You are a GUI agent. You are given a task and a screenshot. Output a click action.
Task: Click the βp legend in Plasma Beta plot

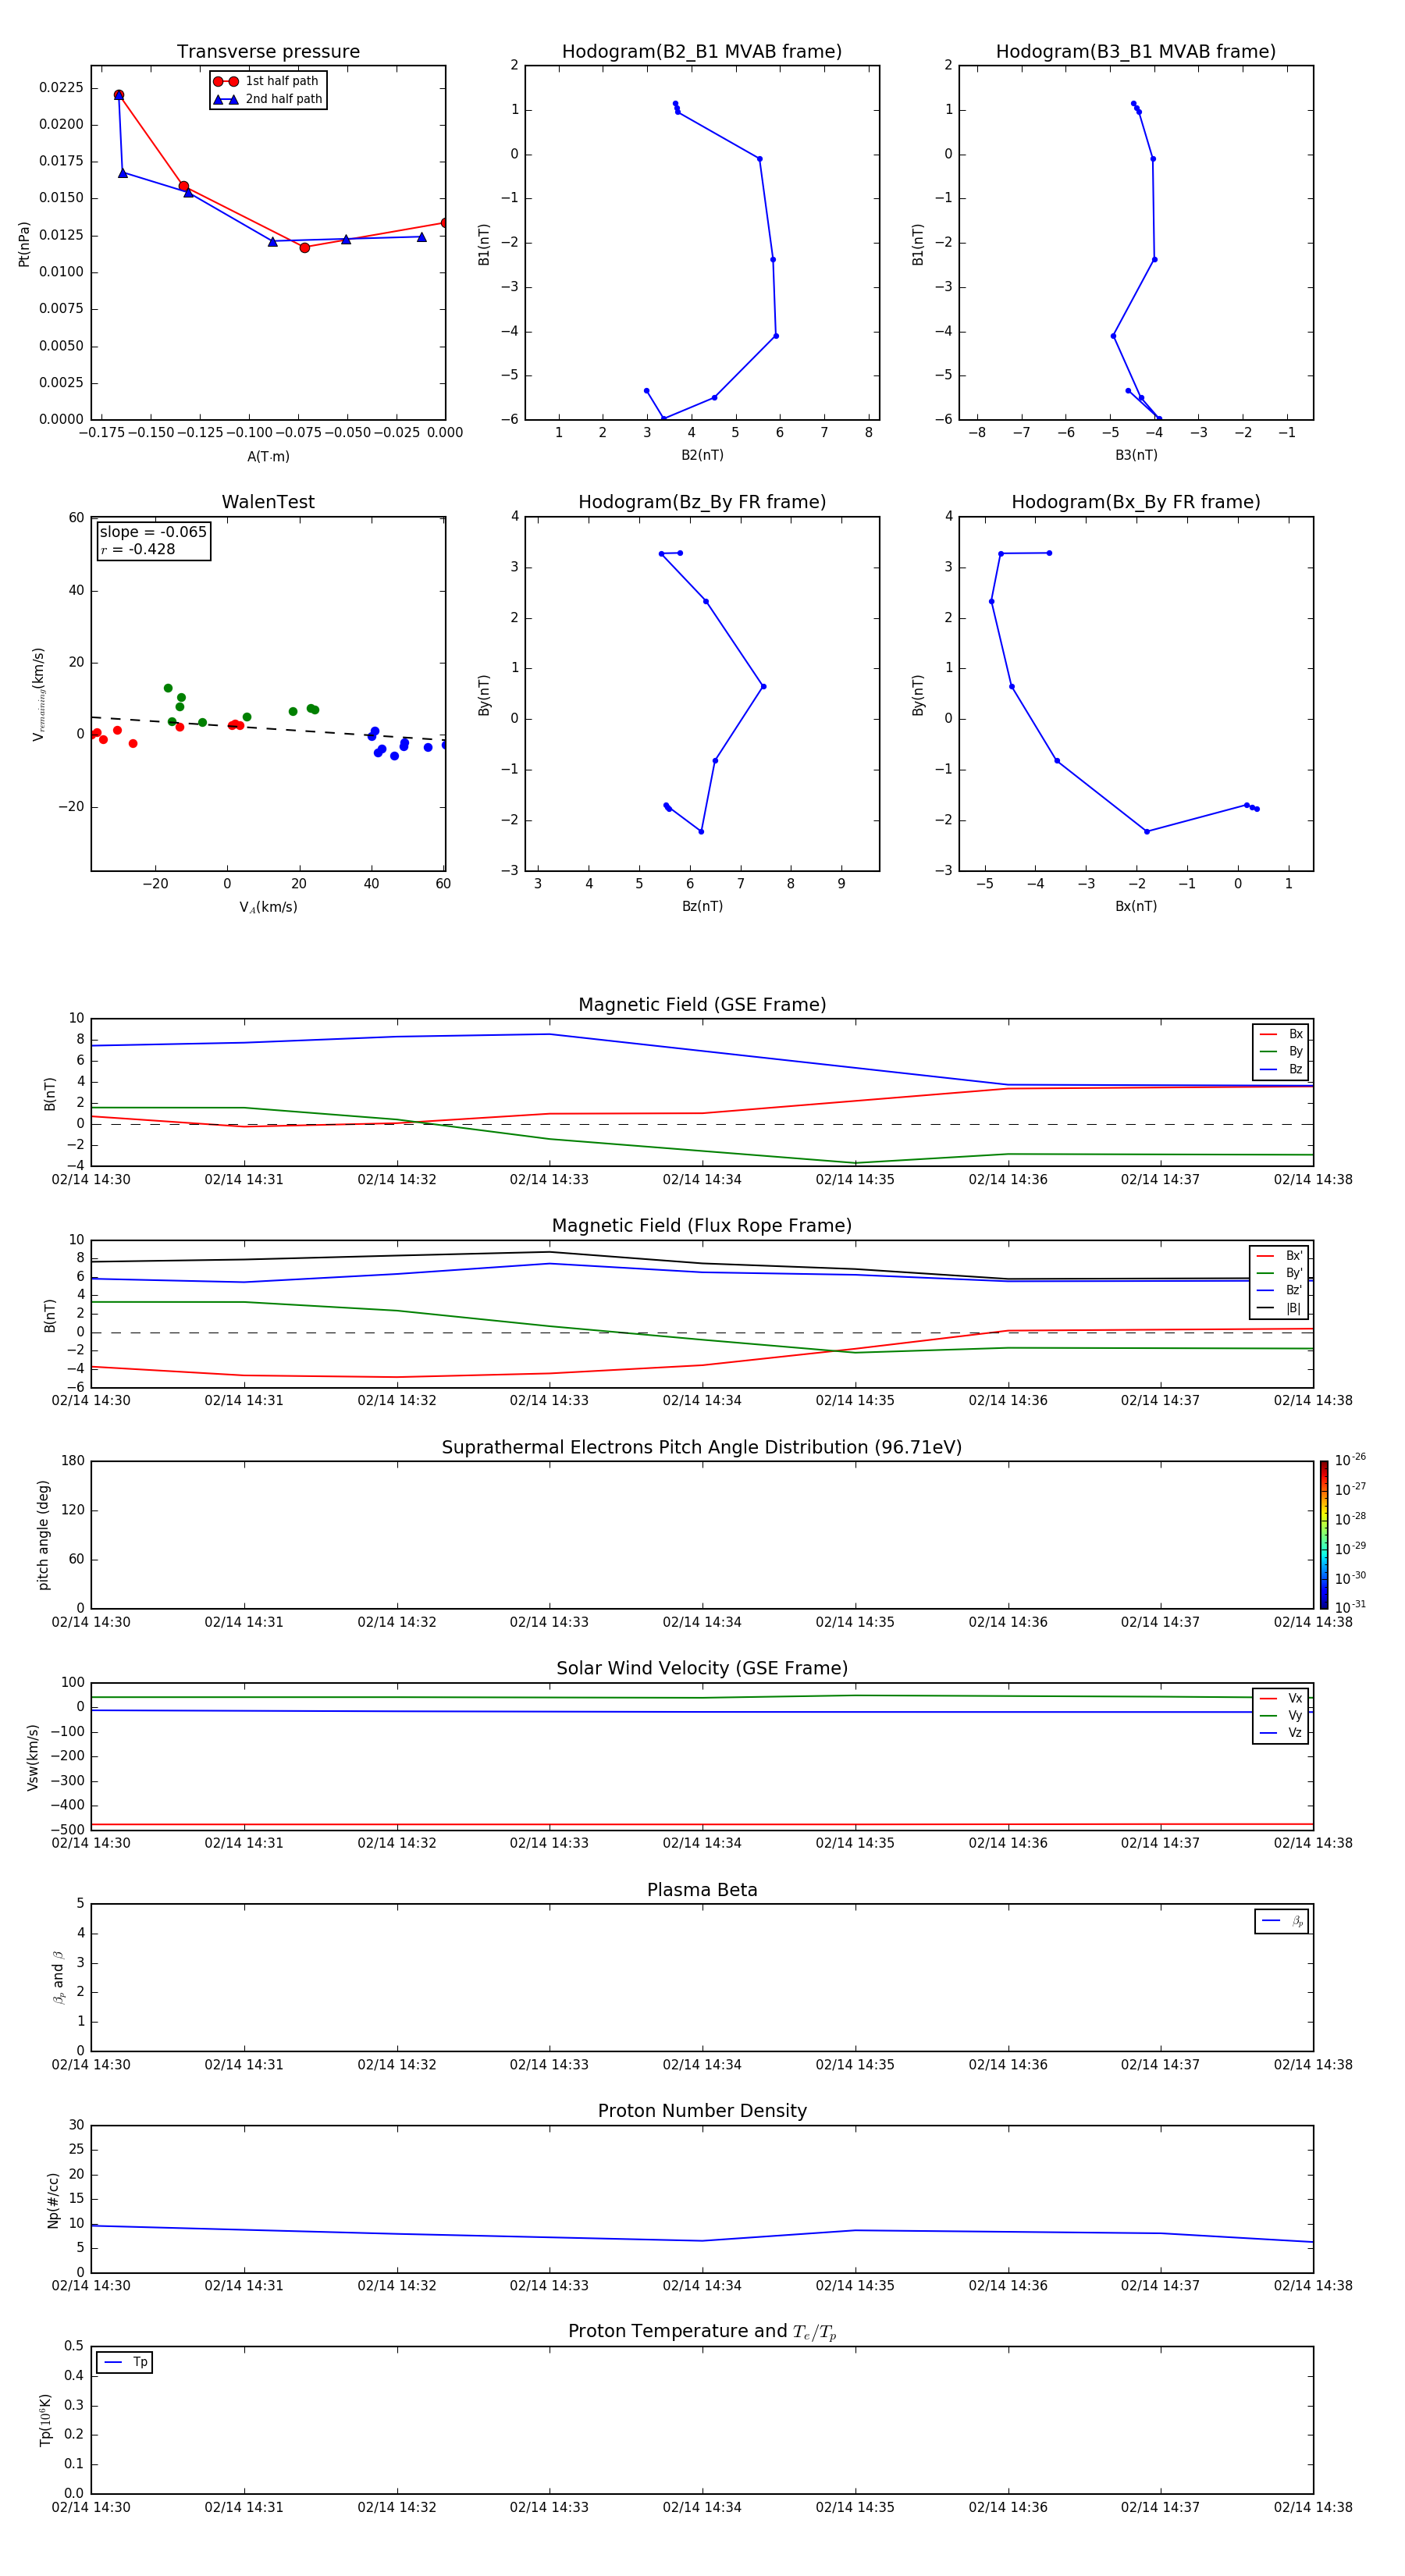1281,1921
